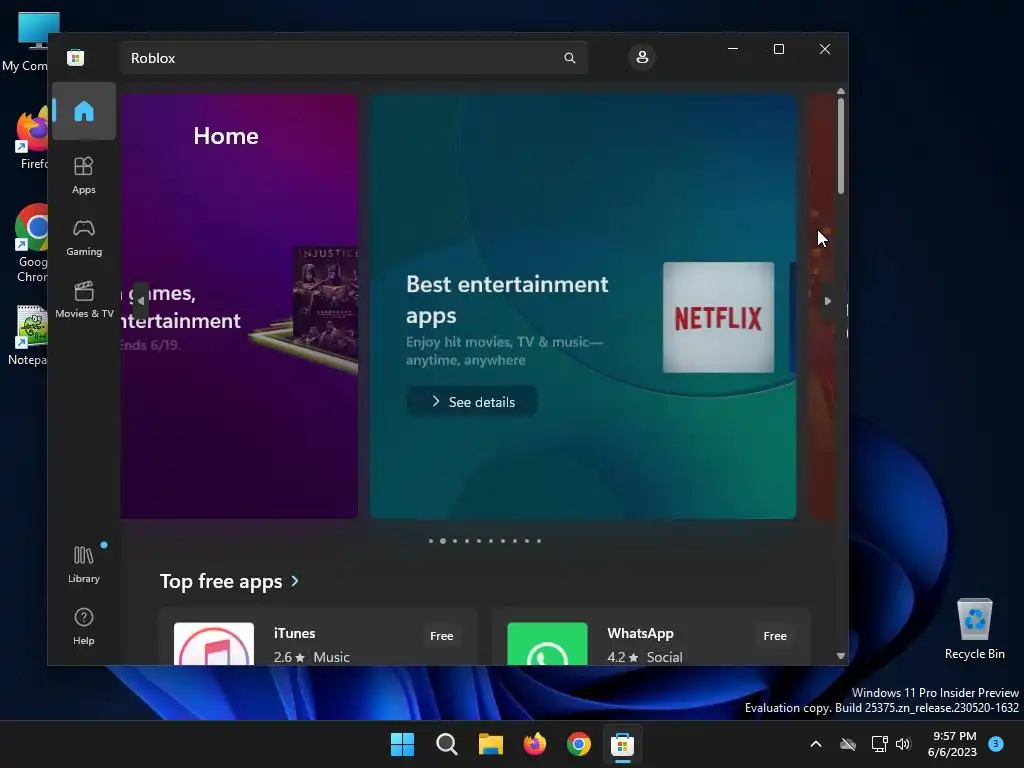Click scrollbar up arrow in Store
Viewport: 1024px width, 768px height.
840,91
